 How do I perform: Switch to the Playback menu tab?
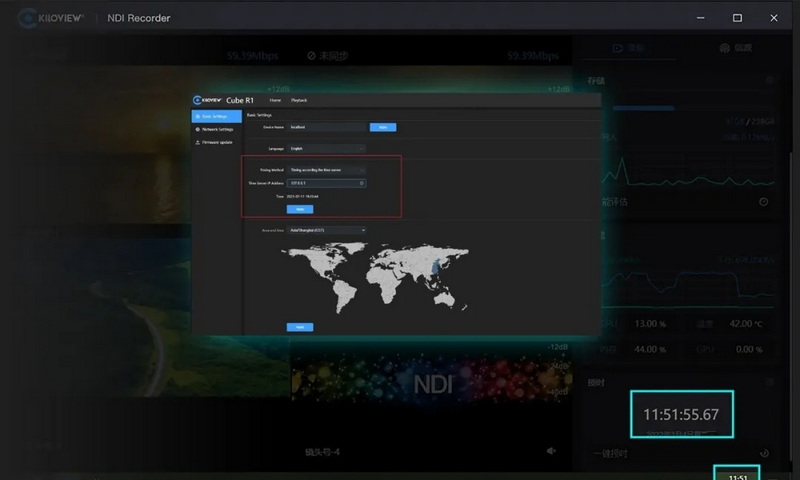pyautogui.click(x=299, y=101)
